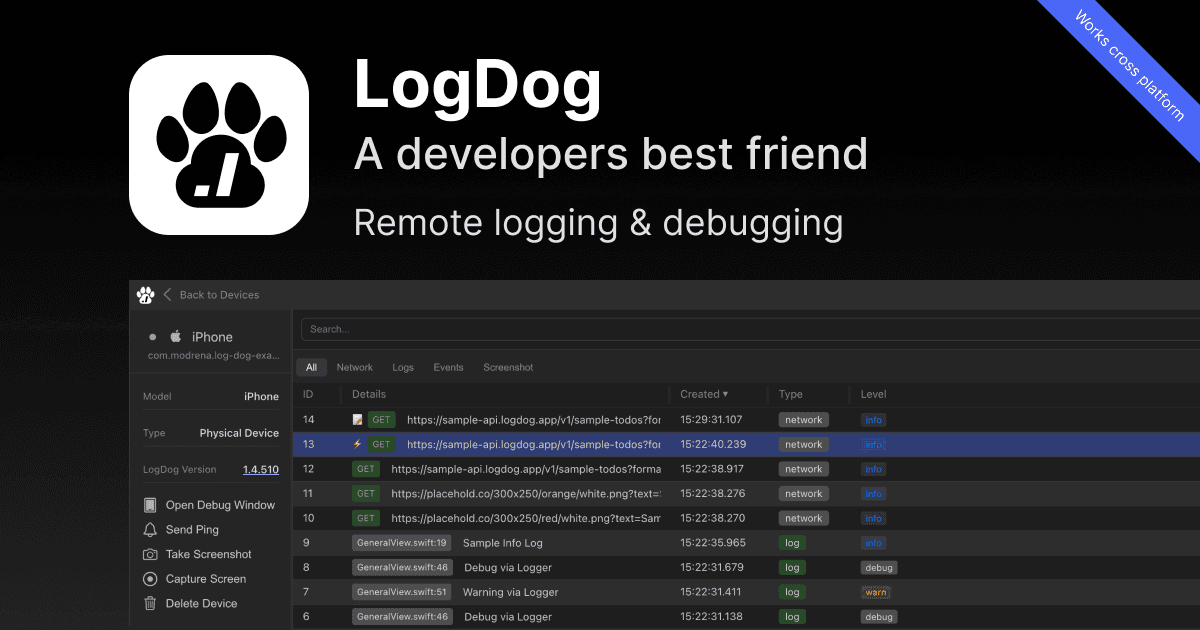
Task: Click Debug via Logger in row 8
Action: tap(508, 568)
